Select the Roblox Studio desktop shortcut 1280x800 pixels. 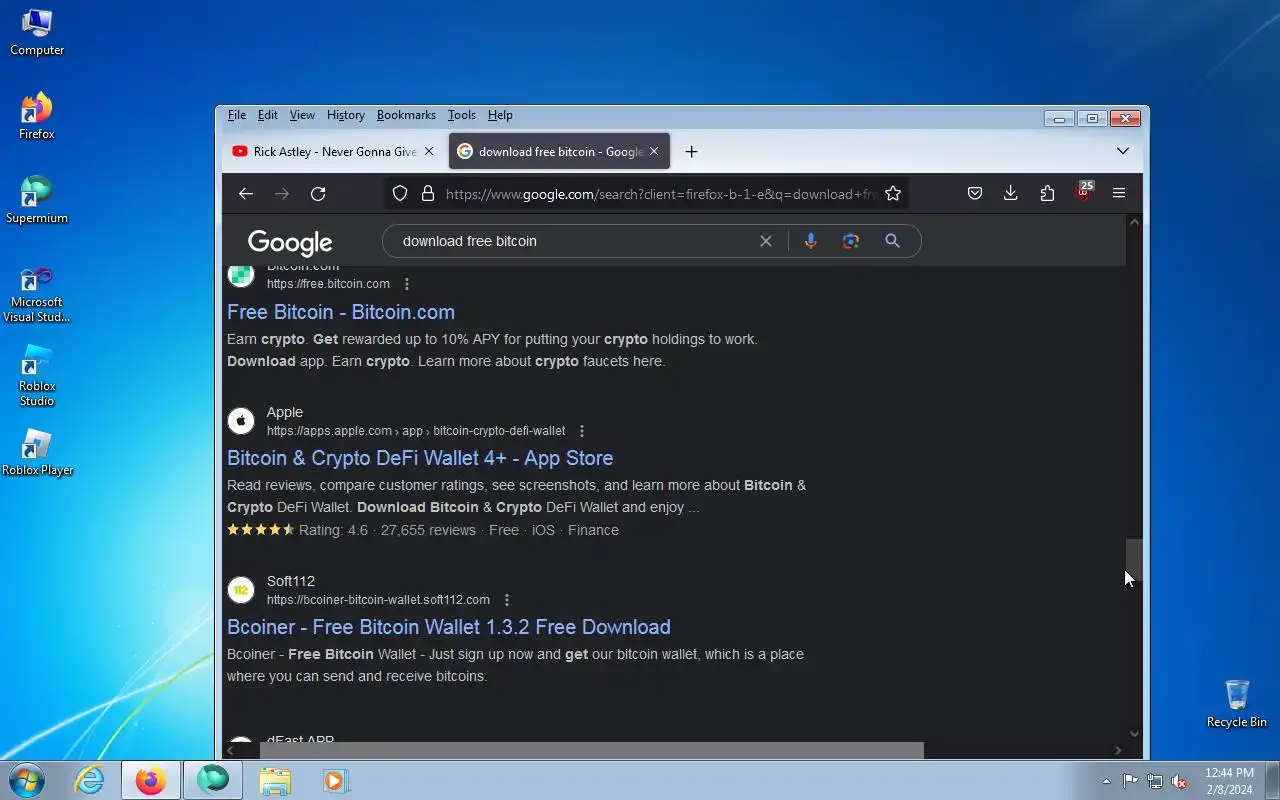click(x=37, y=376)
